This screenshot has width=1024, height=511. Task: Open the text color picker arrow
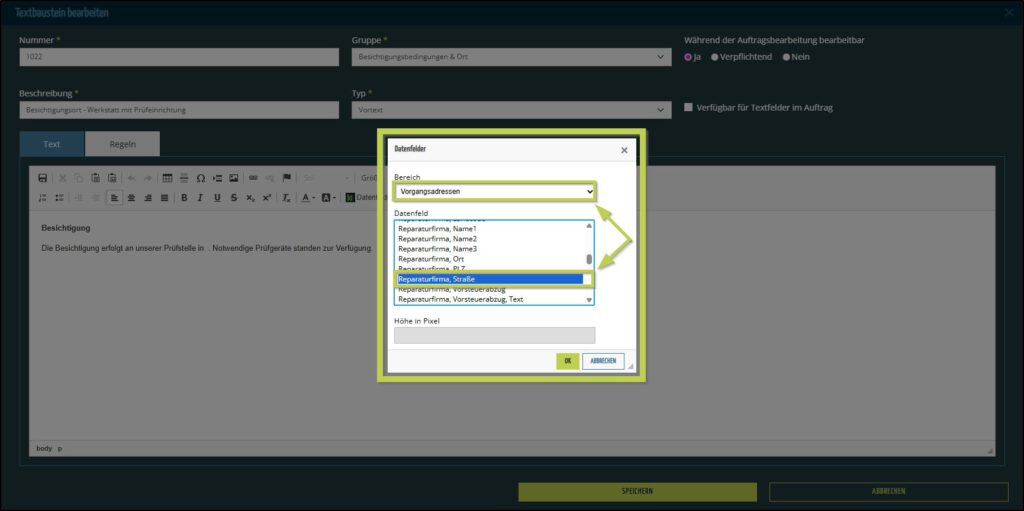(316, 198)
